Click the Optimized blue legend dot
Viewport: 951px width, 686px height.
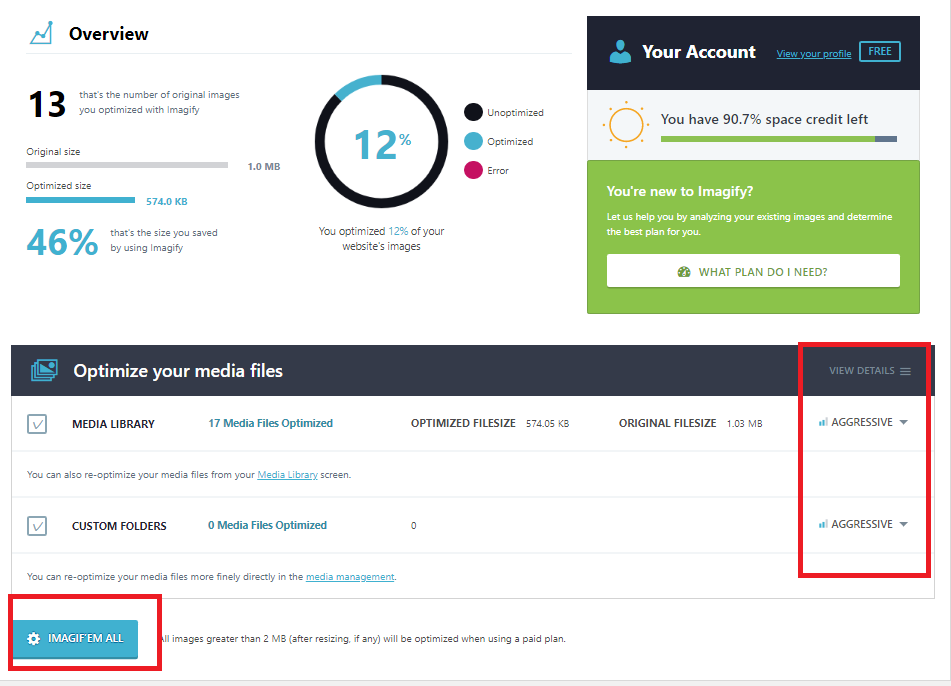[473, 141]
